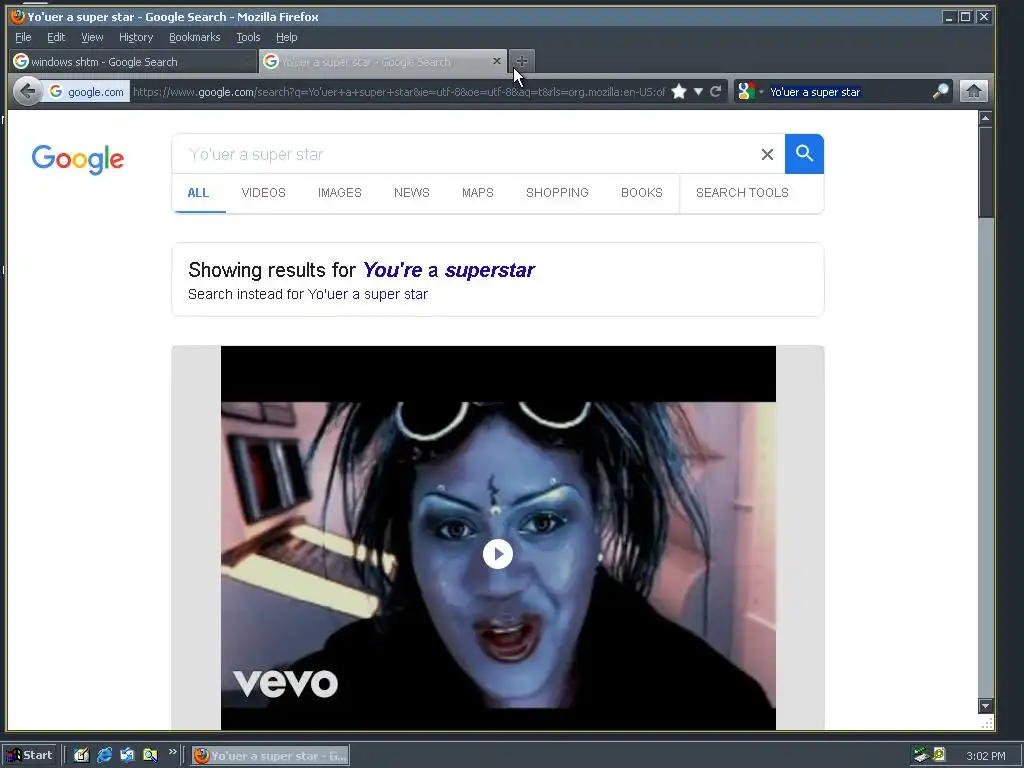Click the scrollbar up arrow
The width and height of the screenshot is (1024, 768).
click(985, 118)
